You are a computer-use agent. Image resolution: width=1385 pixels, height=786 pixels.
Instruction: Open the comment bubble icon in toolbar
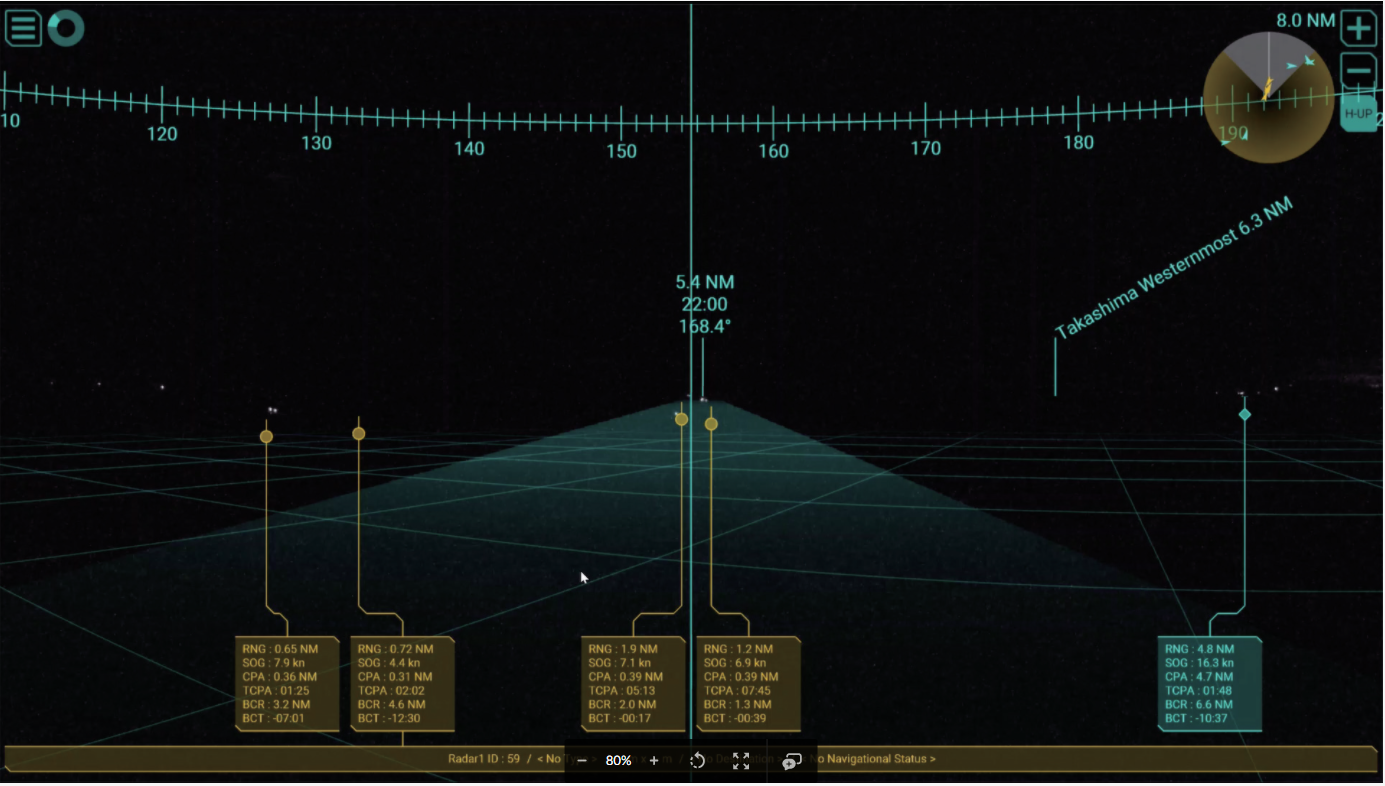click(791, 761)
